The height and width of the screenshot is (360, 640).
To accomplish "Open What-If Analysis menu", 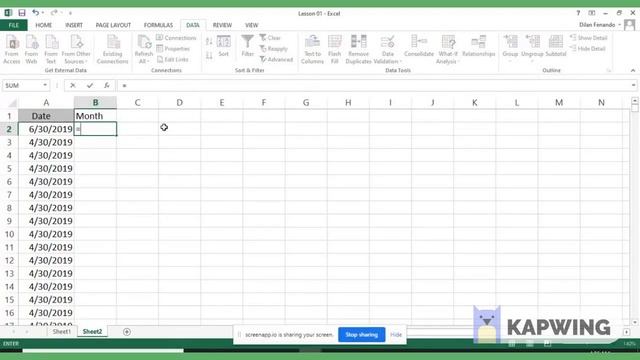I will 448,49.
